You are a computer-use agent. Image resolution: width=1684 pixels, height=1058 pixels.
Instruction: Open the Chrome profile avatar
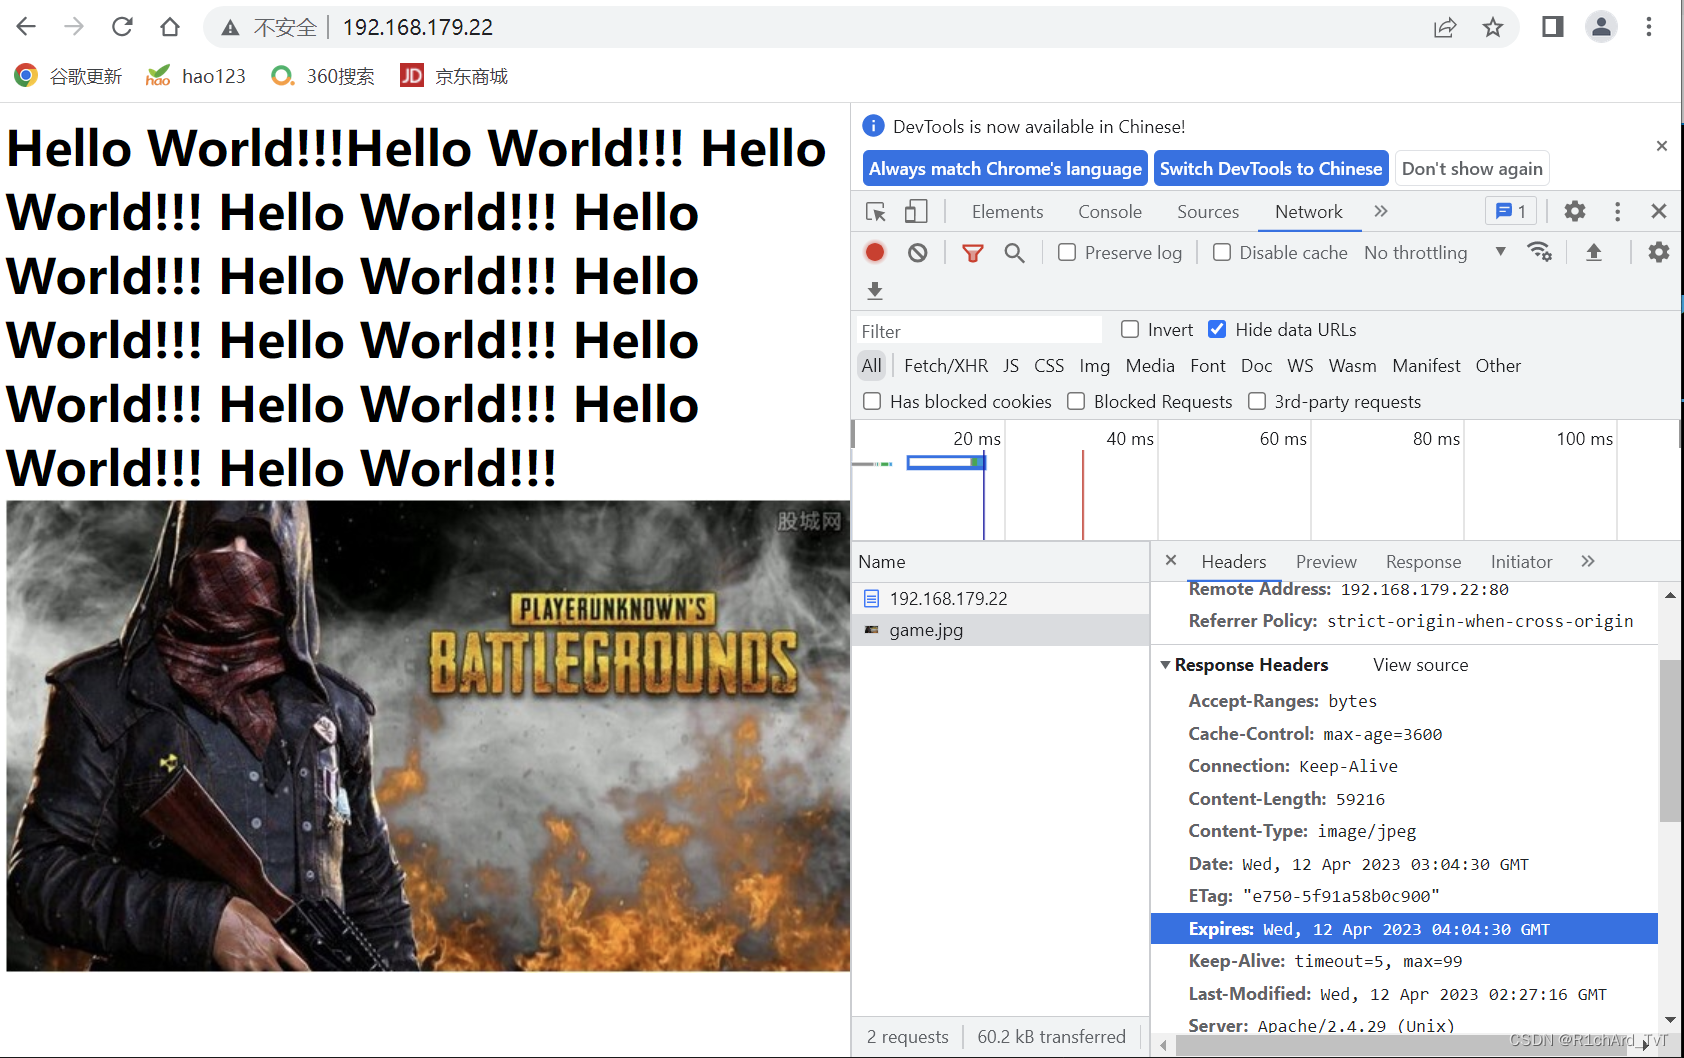1601,27
